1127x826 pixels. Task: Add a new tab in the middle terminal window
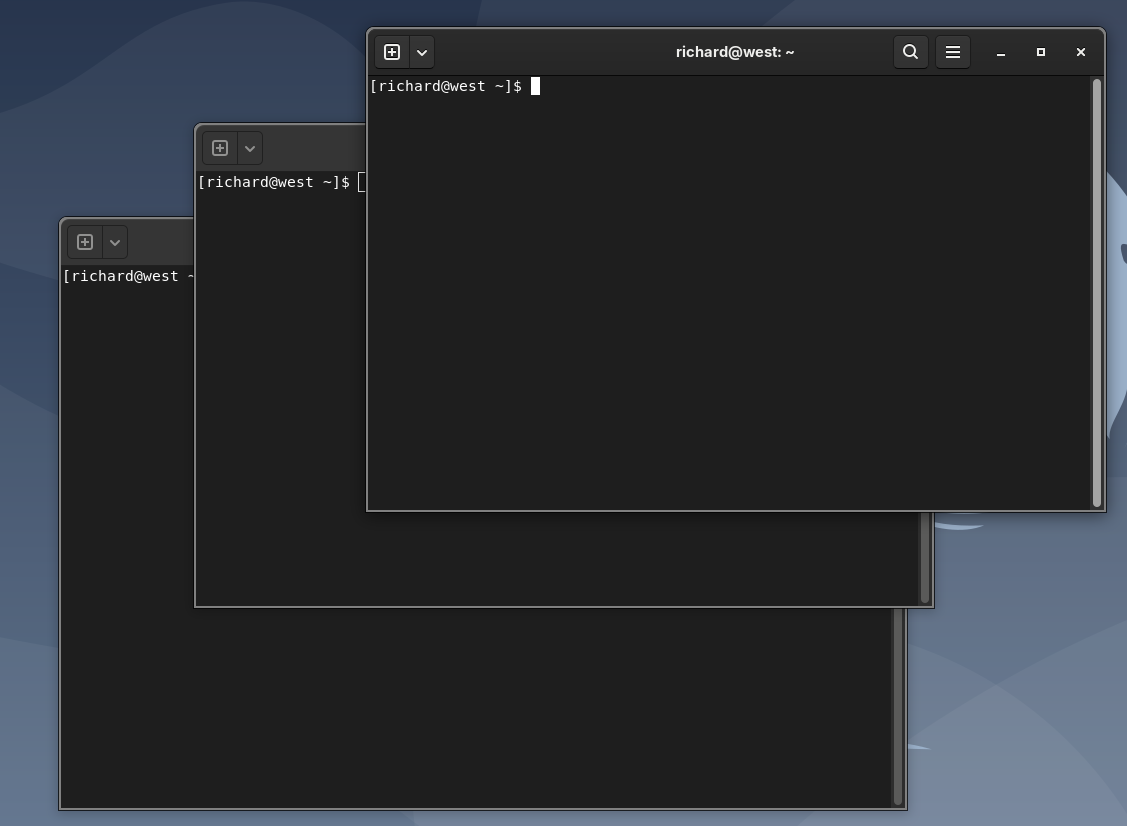click(220, 148)
